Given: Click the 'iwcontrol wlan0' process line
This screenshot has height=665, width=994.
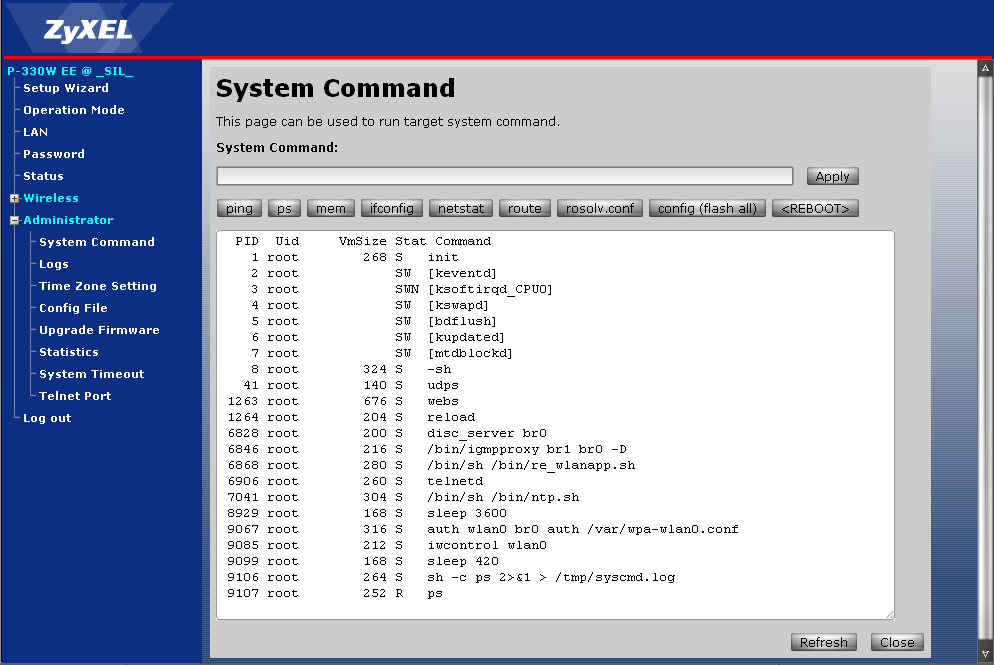Looking at the screenshot, I should (x=387, y=545).
